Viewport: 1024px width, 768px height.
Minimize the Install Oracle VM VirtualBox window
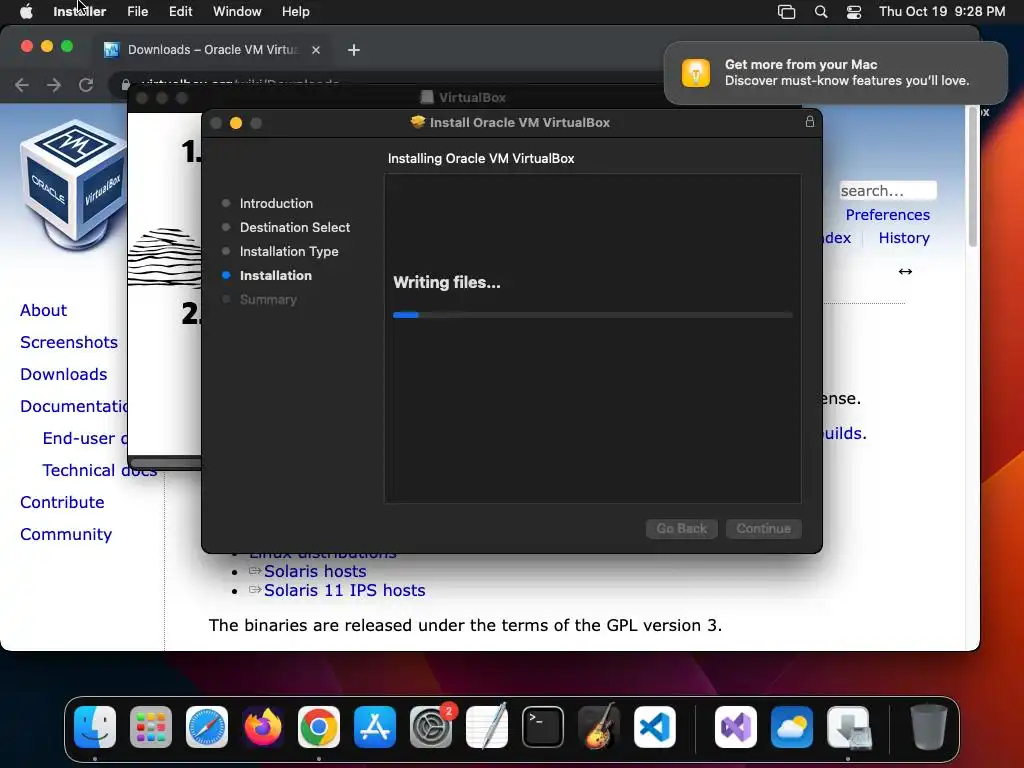click(236, 123)
